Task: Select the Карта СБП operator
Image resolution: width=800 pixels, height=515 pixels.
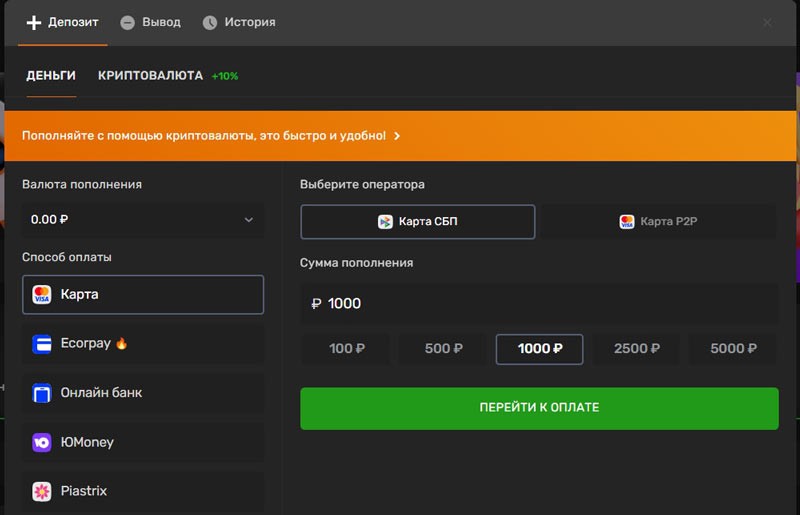Action: 417,222
